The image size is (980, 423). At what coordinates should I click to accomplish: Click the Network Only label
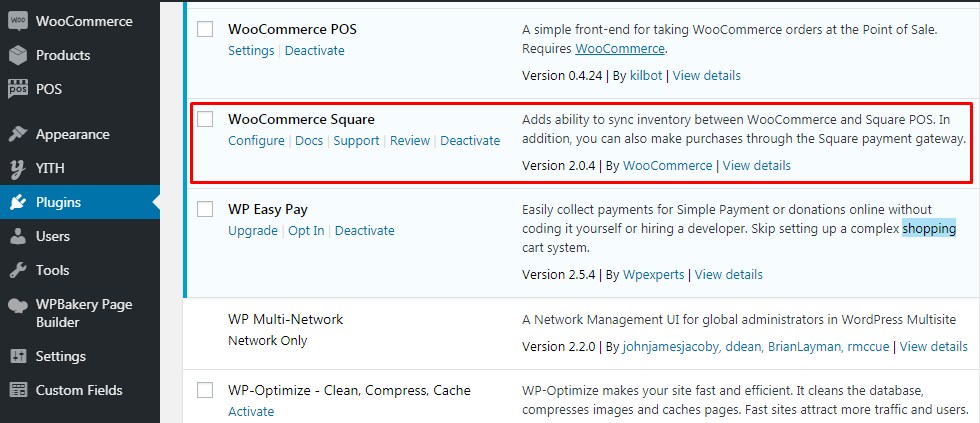[268, 341]
